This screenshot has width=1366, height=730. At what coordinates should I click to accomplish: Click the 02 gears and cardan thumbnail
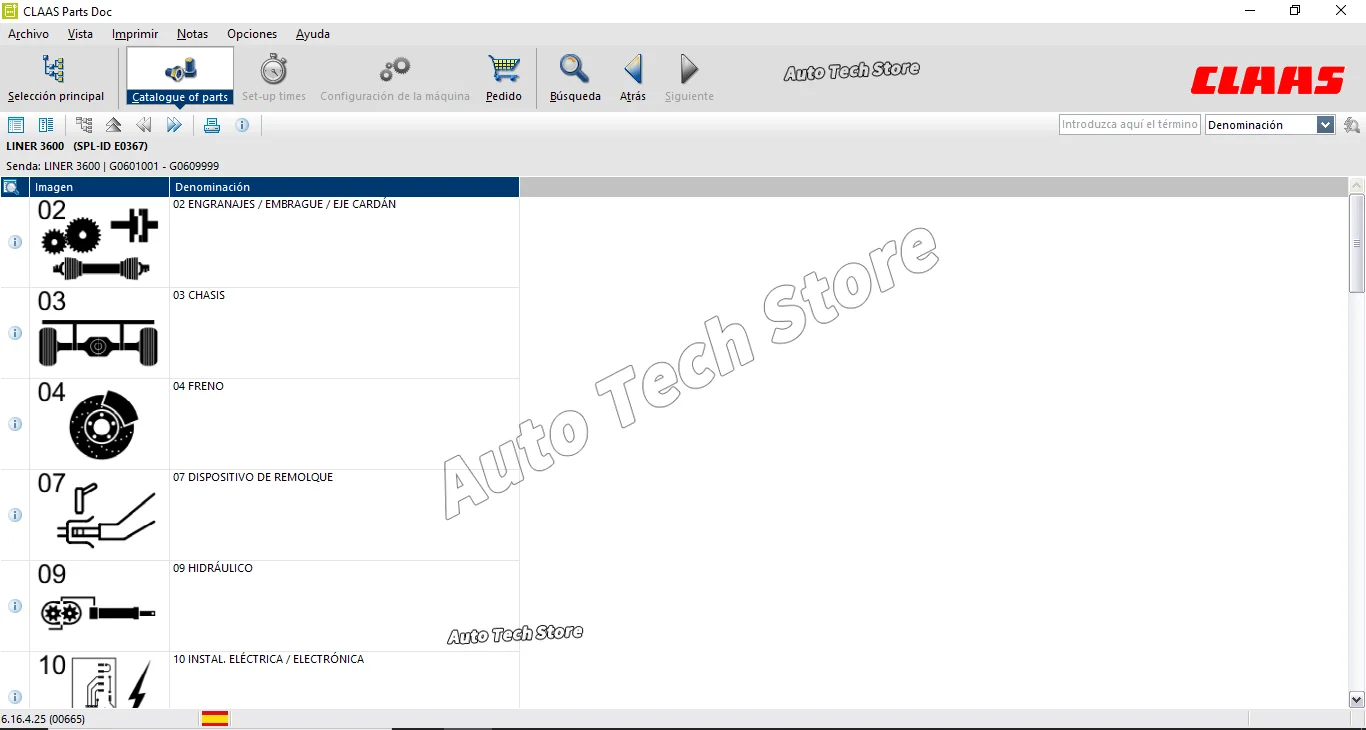99,241
